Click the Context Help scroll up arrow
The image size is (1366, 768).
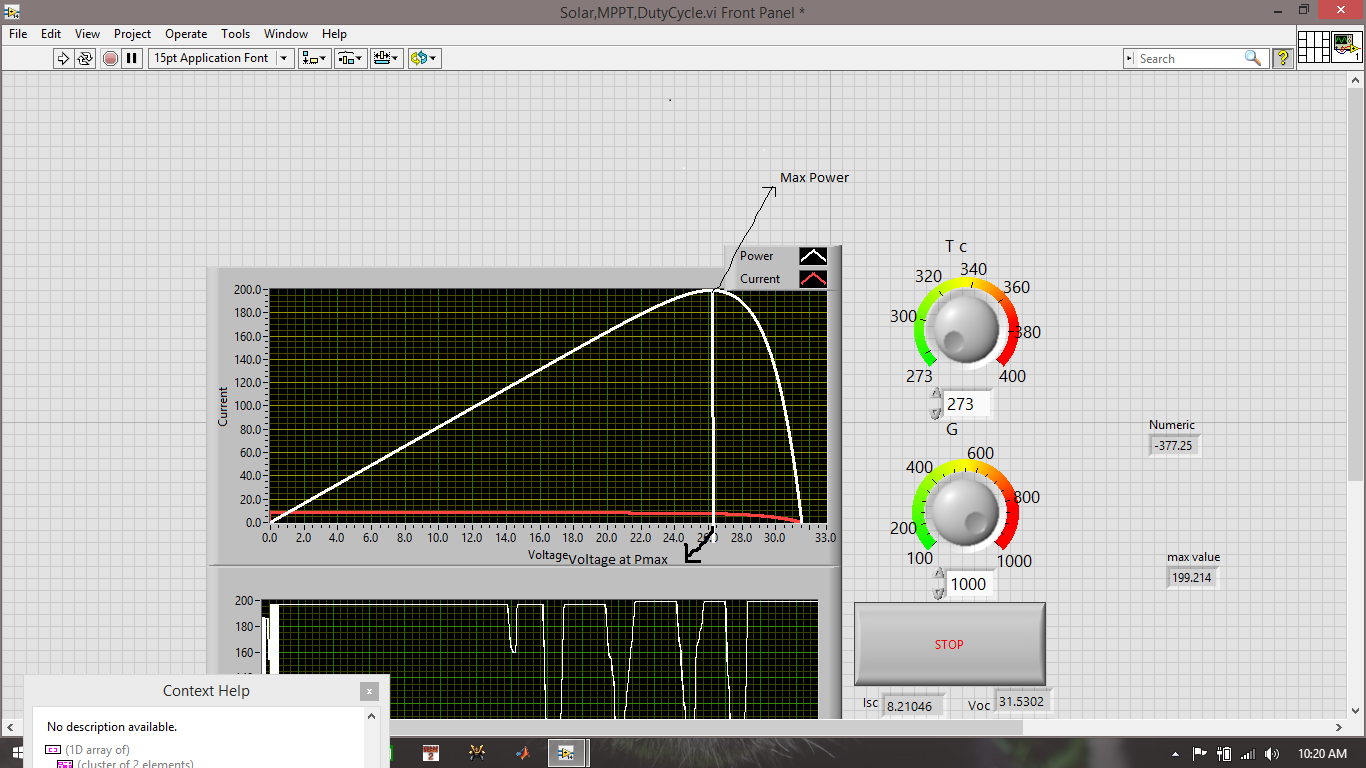(373, 716)
